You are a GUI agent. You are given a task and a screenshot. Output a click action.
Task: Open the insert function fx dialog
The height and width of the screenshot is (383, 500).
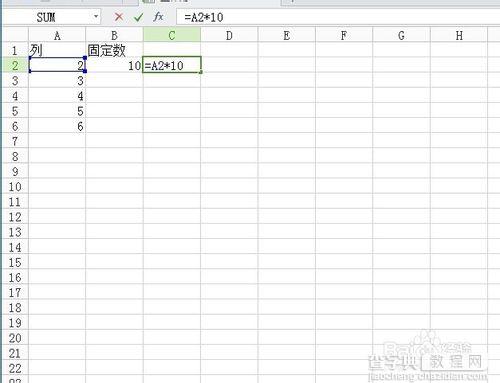tap(158, 17)
